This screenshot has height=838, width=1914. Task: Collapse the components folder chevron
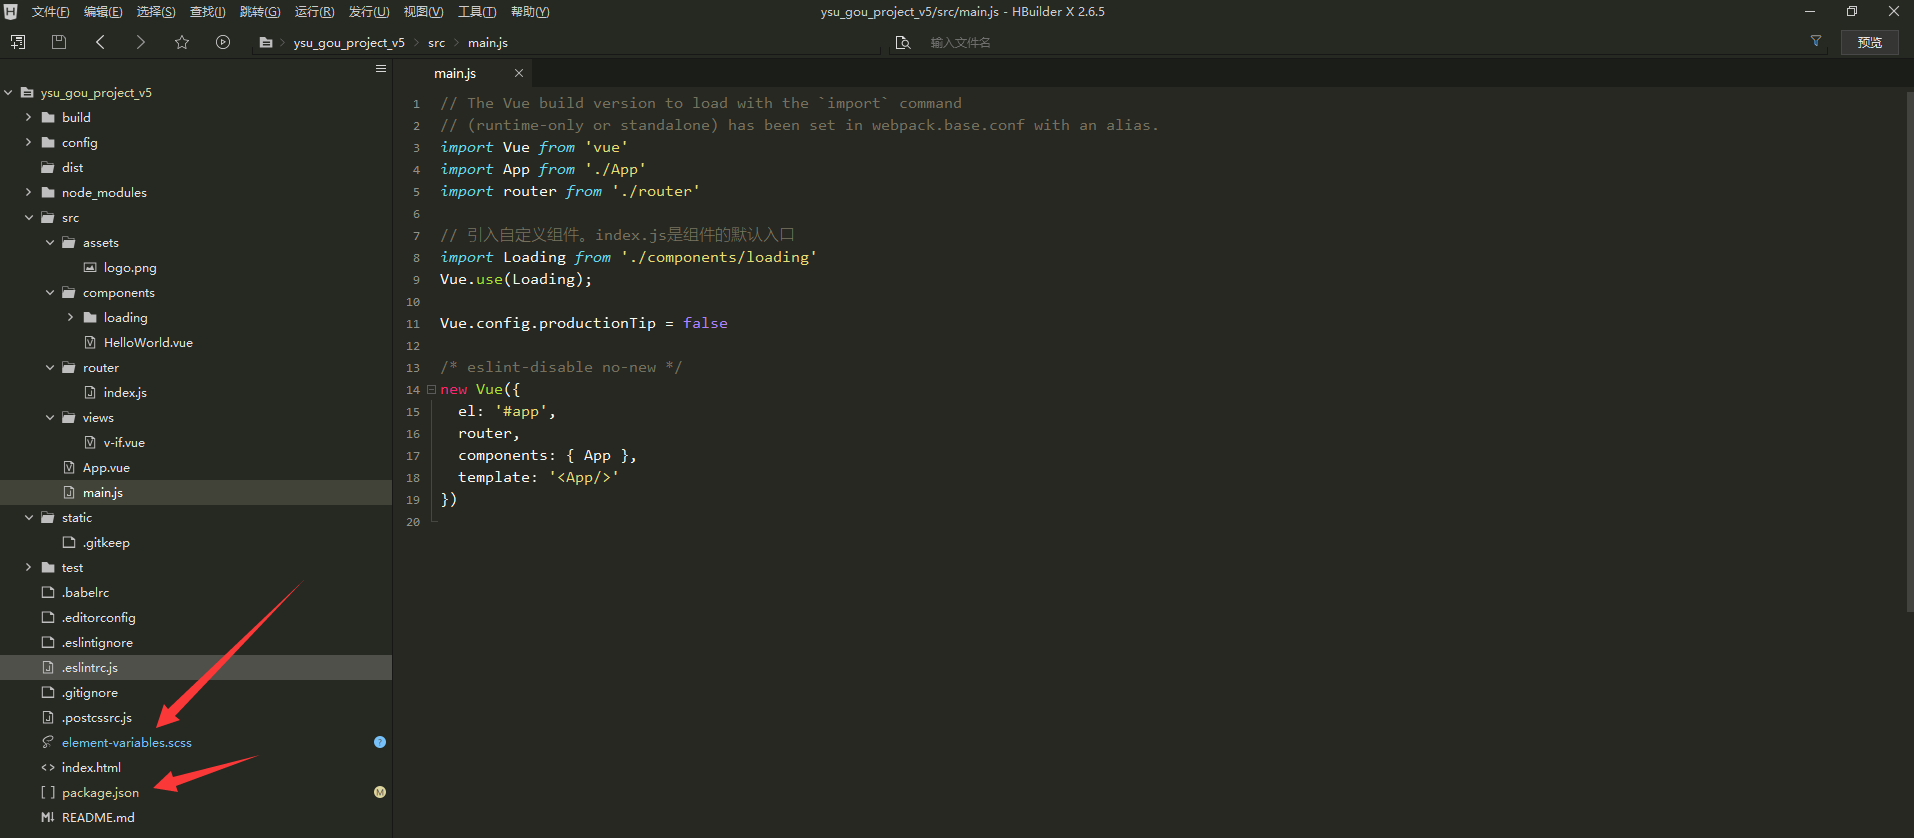[x=50, y=292]
